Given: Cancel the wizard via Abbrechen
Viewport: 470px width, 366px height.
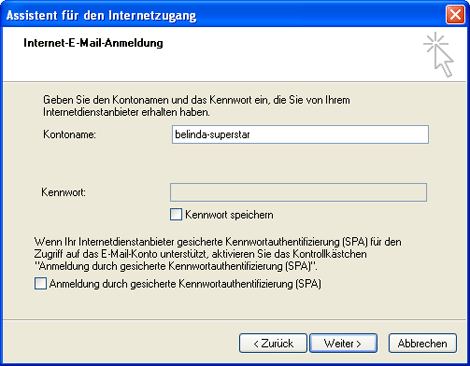Looking at the screenshot, I should pos(422,343).
